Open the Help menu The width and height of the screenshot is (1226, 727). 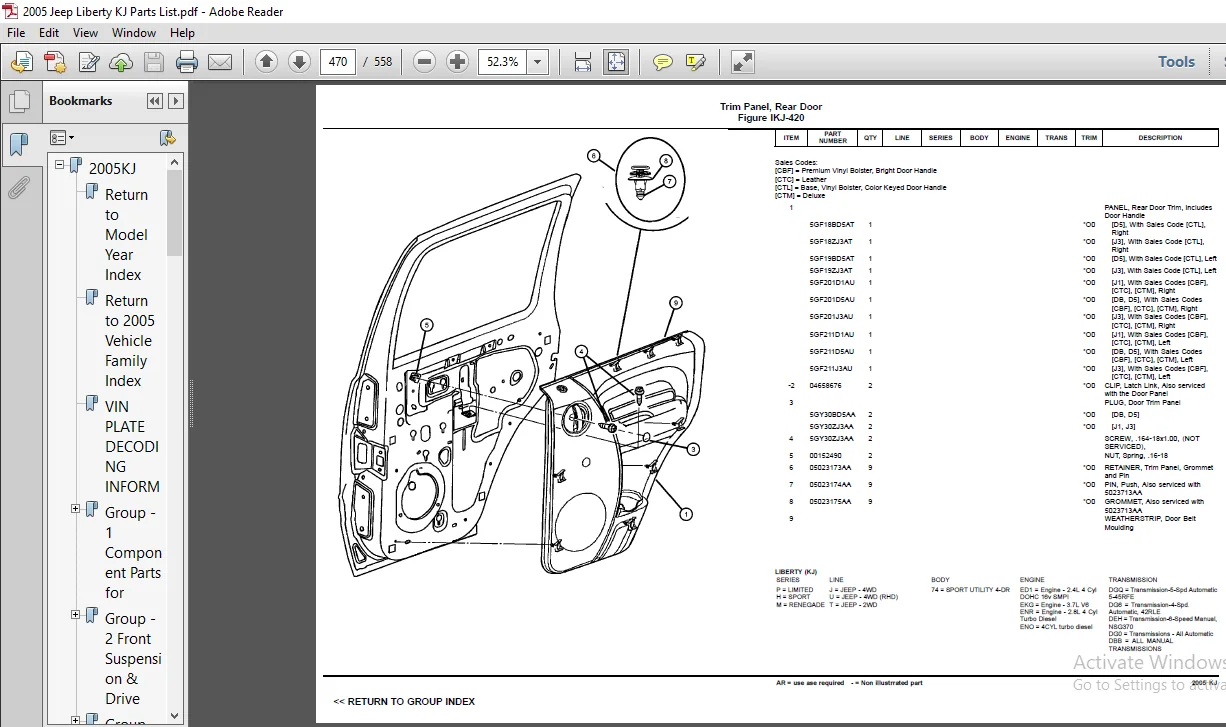click(x=182, y=32)
